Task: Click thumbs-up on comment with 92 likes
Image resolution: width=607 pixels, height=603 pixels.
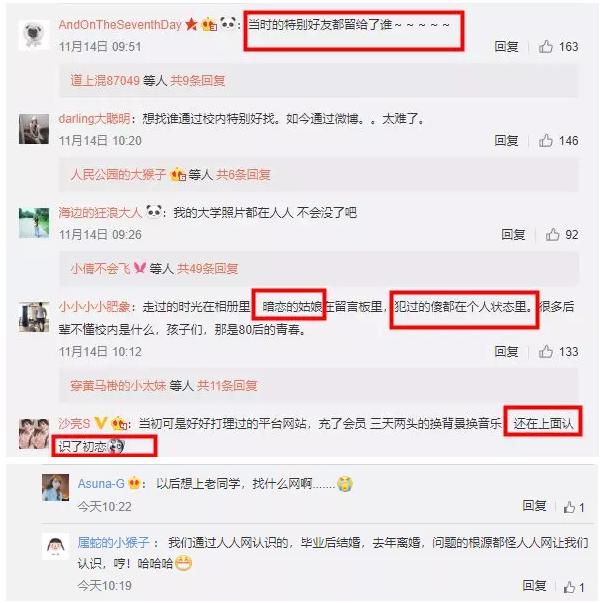Action: click(552, 235)
